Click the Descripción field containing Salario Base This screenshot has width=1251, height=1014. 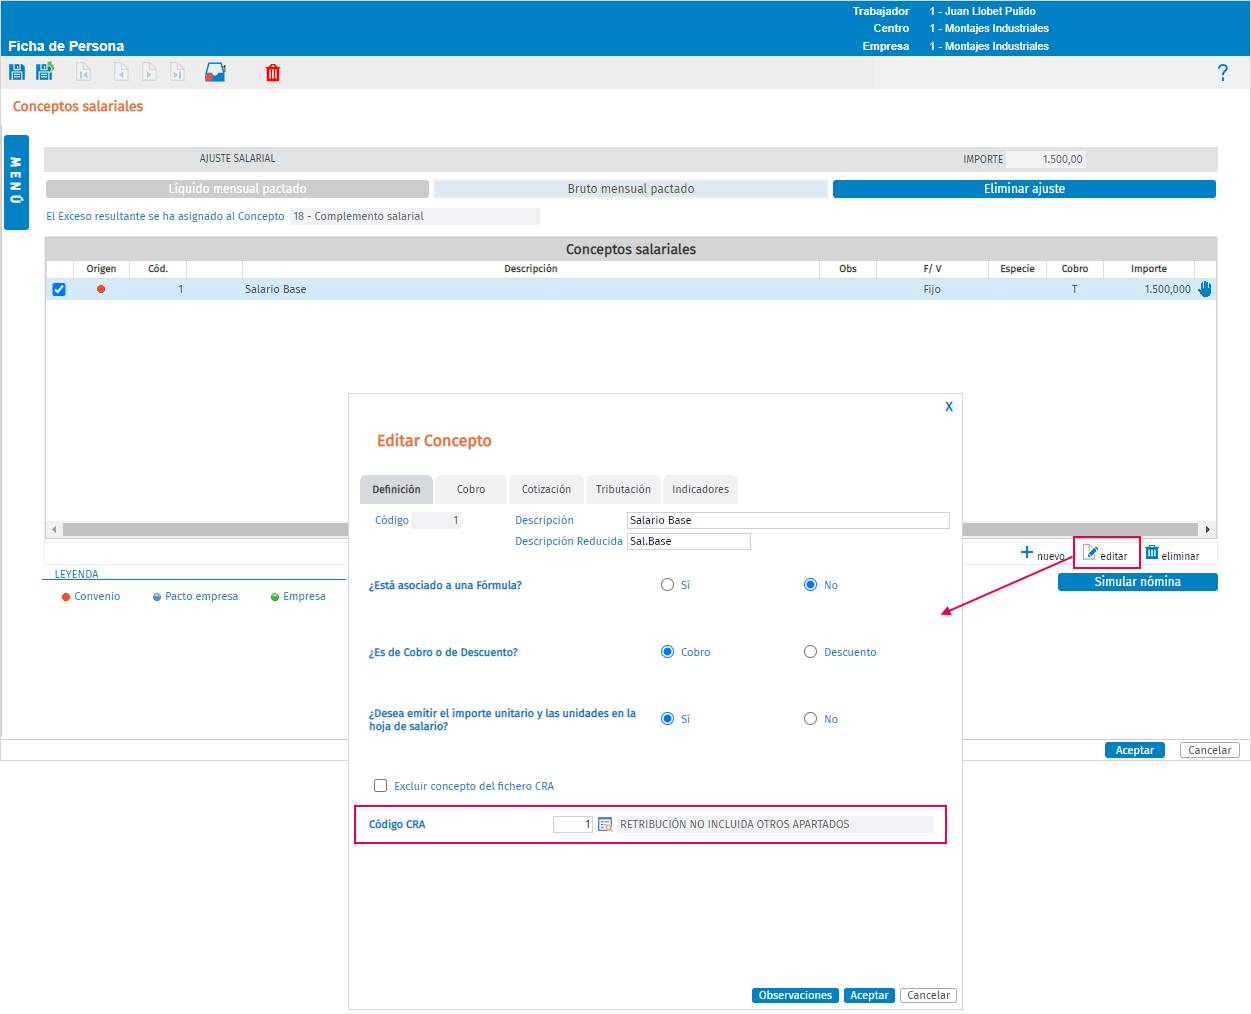[788, 520]
